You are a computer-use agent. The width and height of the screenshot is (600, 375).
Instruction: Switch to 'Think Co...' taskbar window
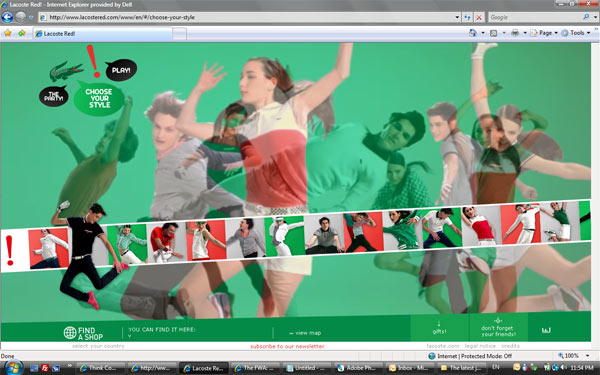click(x=101, y=368)
